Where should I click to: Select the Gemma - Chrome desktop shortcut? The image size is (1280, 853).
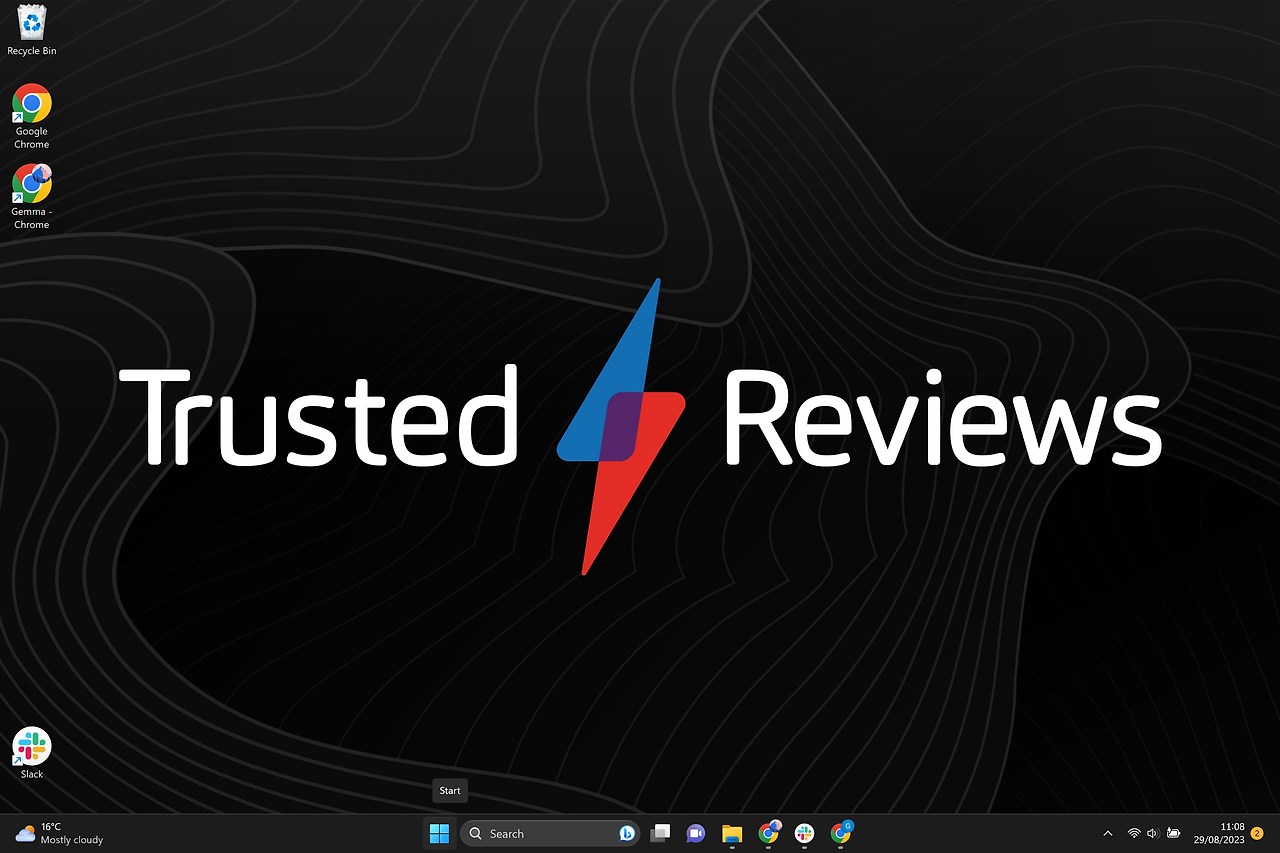click(32, 197)
